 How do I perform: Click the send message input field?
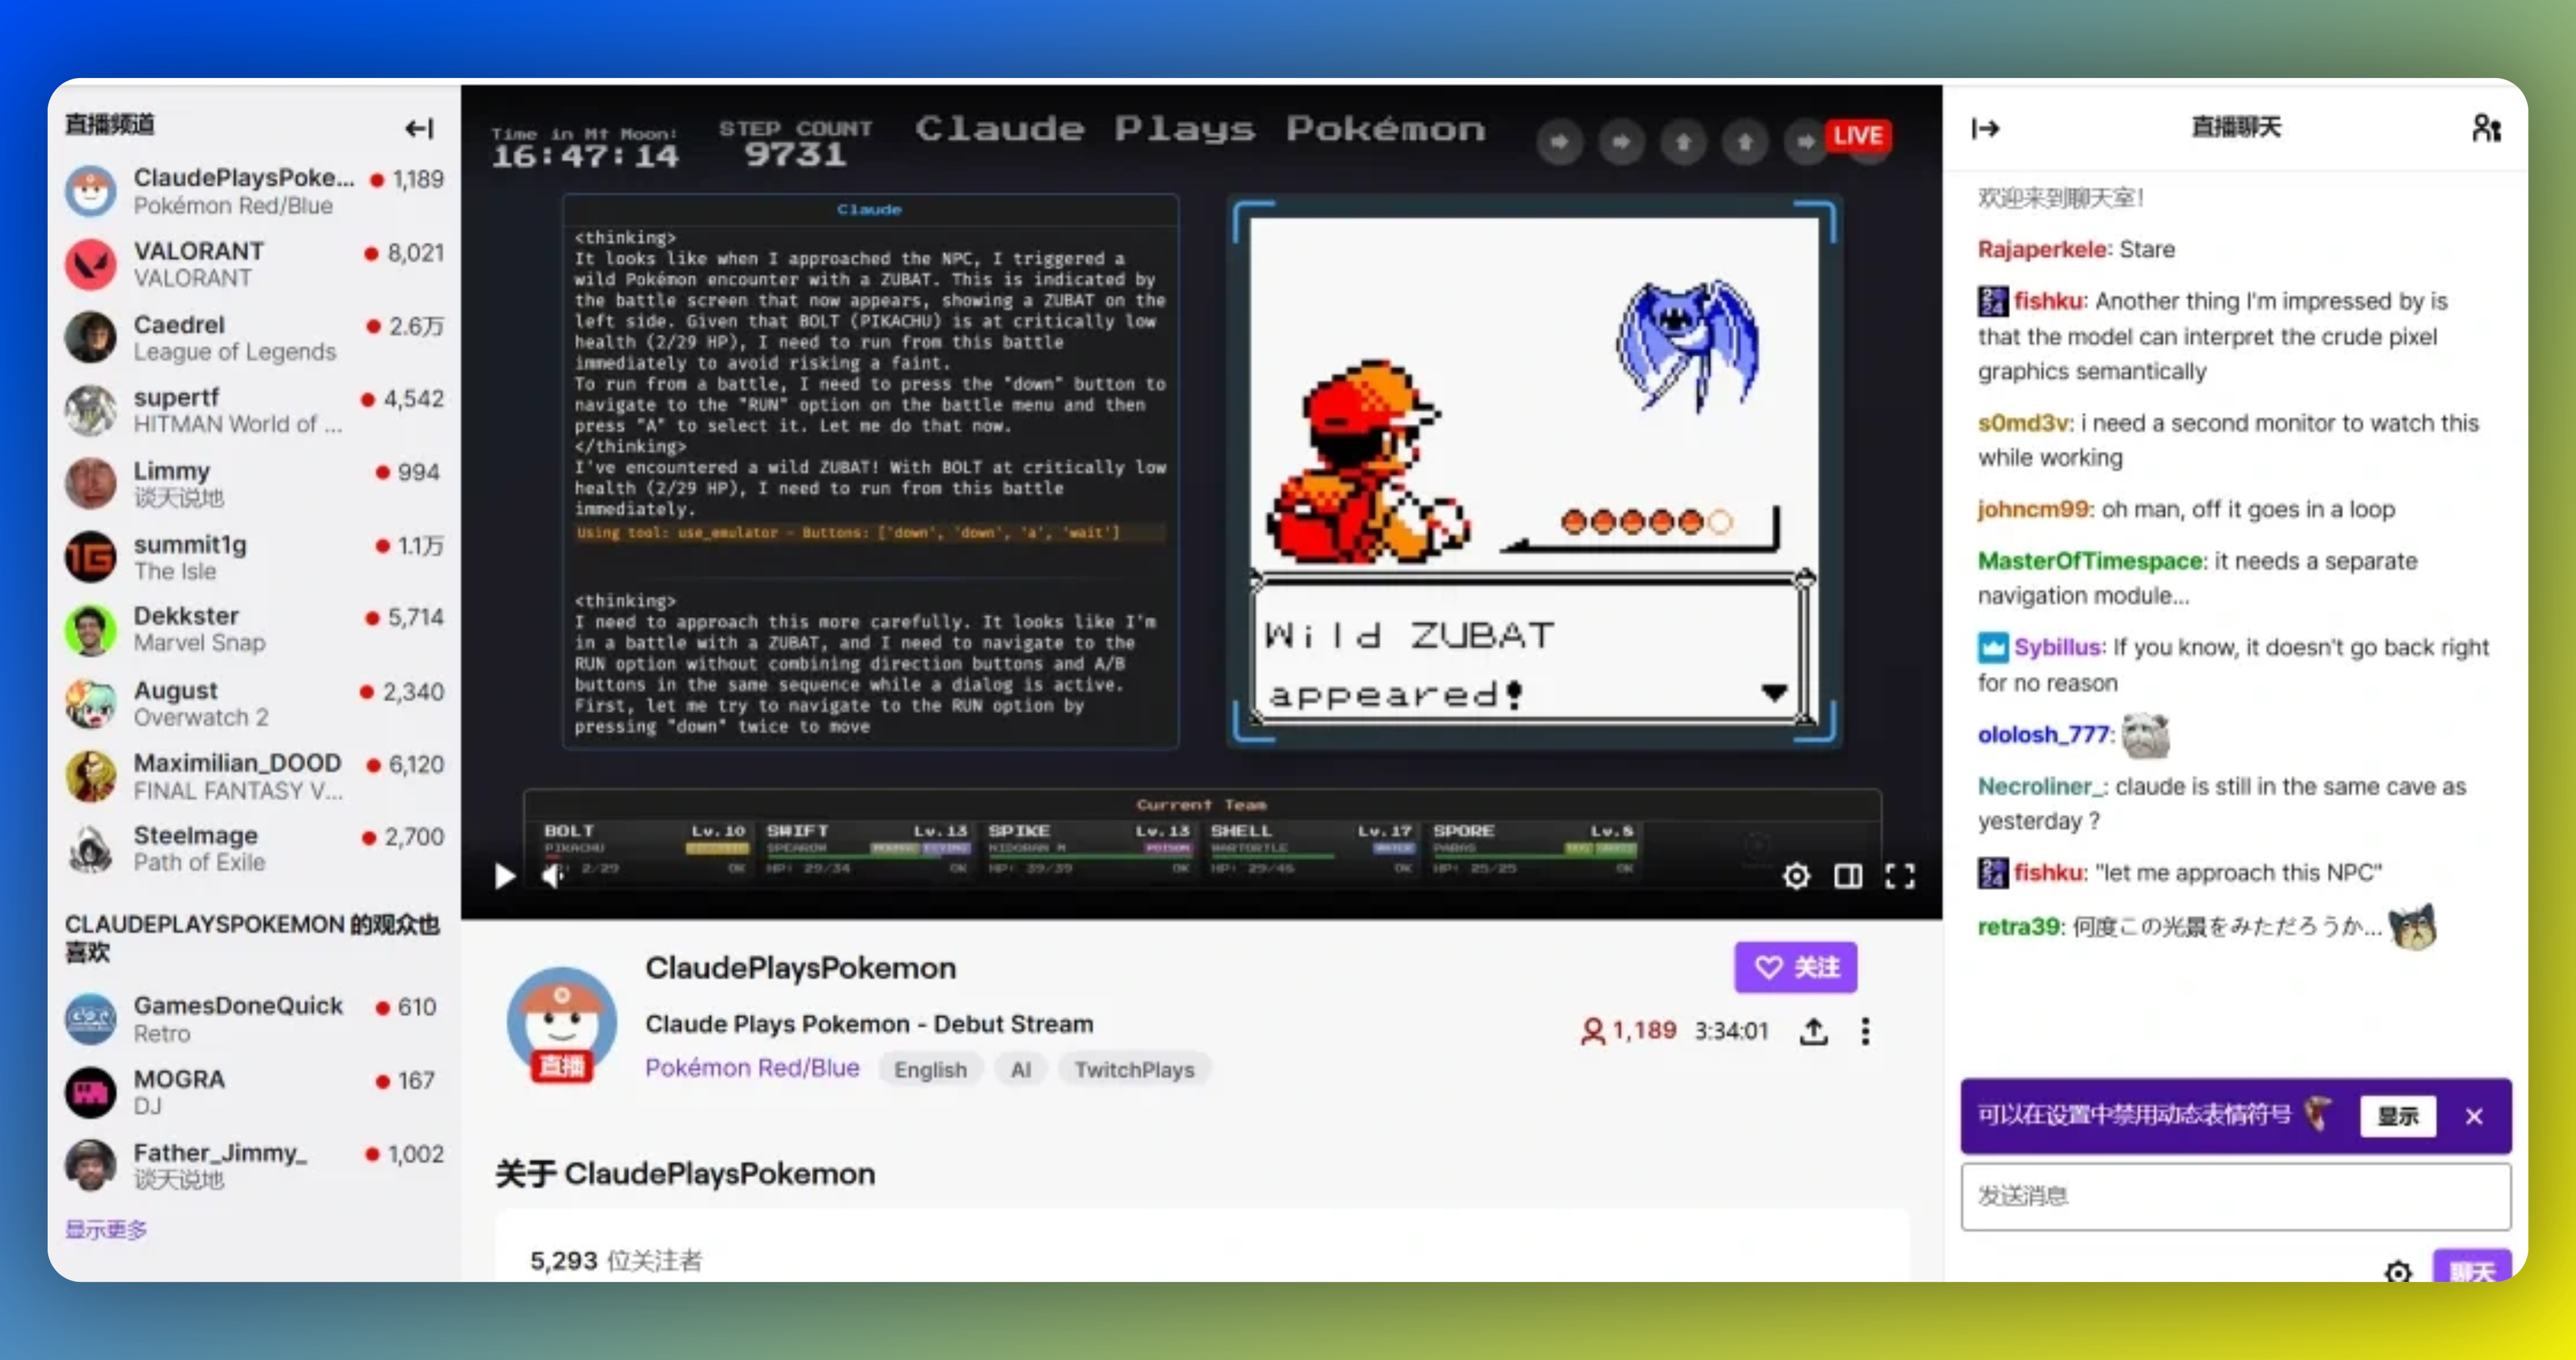tap(2235, 1196)
